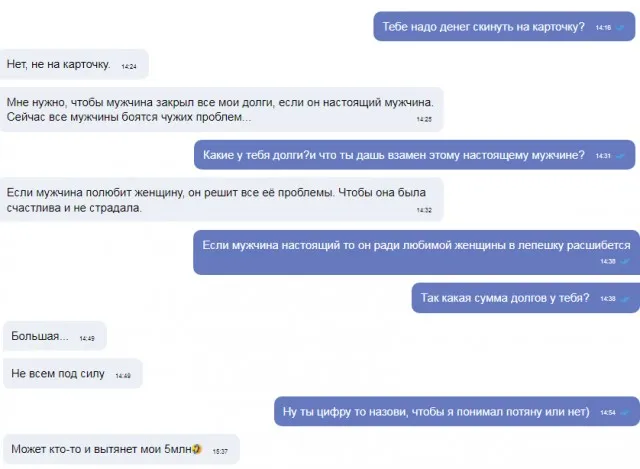Click message 'Может кто-то и вытянет мои 5млн'
Image resolution: width=640 pixels, height=469 pixels.
(121, 449)
